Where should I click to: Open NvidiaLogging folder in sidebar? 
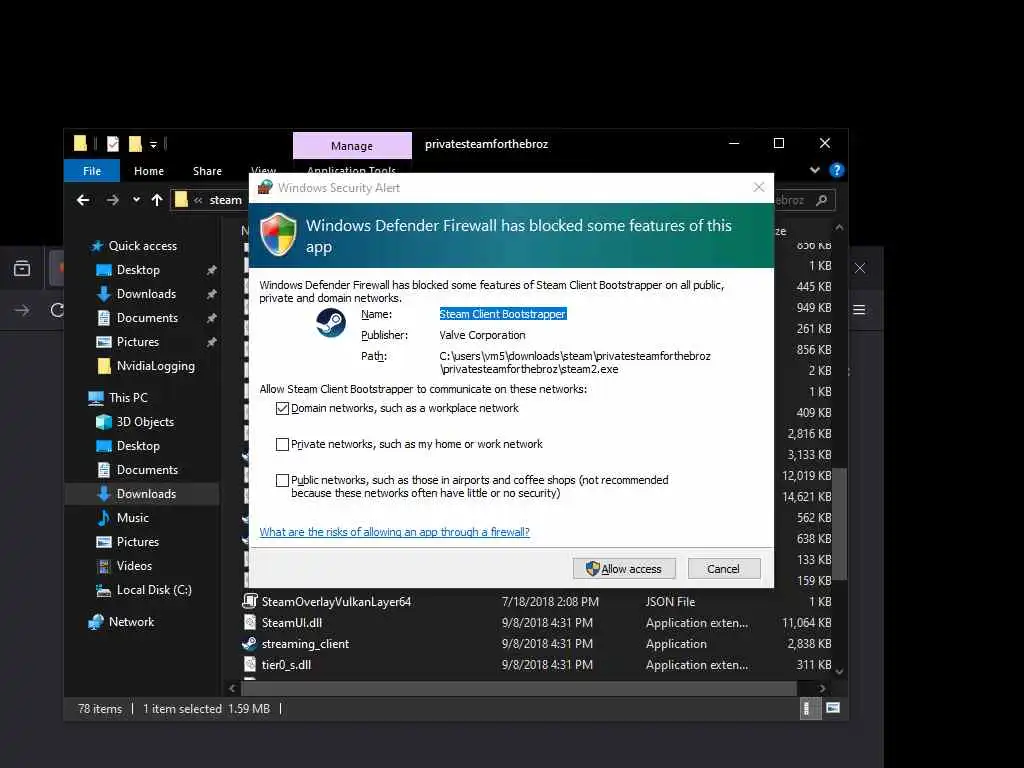click(155, 366)
